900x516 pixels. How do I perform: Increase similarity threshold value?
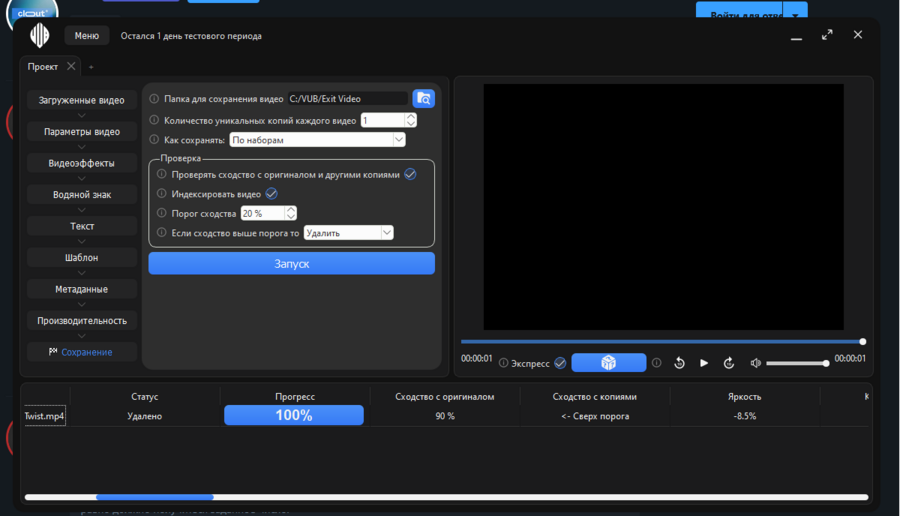[x=291, y=209]
